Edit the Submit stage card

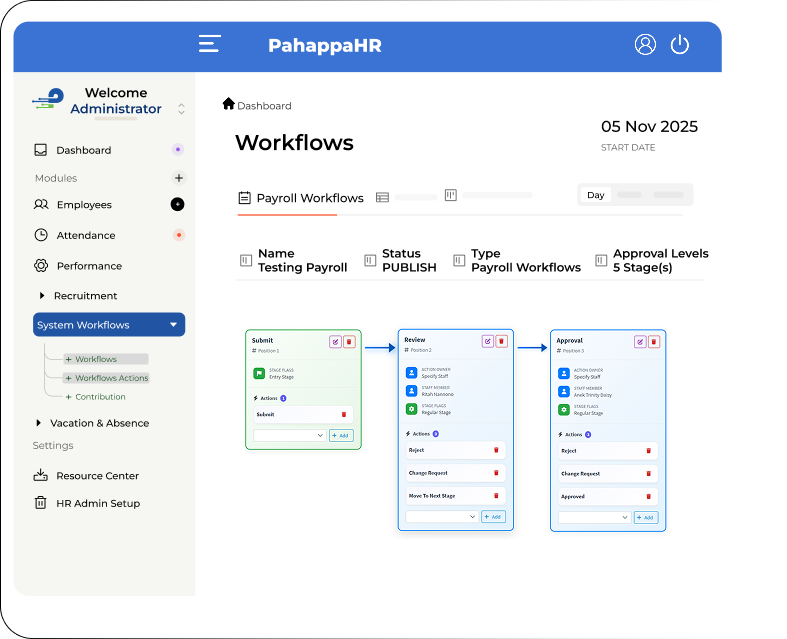[x=335, y=341]
